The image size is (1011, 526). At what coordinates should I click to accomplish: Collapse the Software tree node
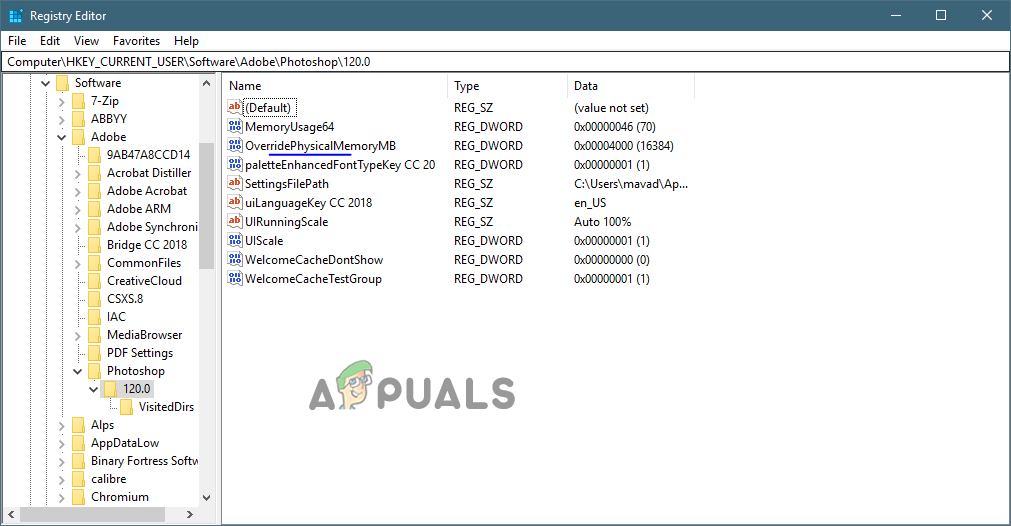tap(45, 83)
